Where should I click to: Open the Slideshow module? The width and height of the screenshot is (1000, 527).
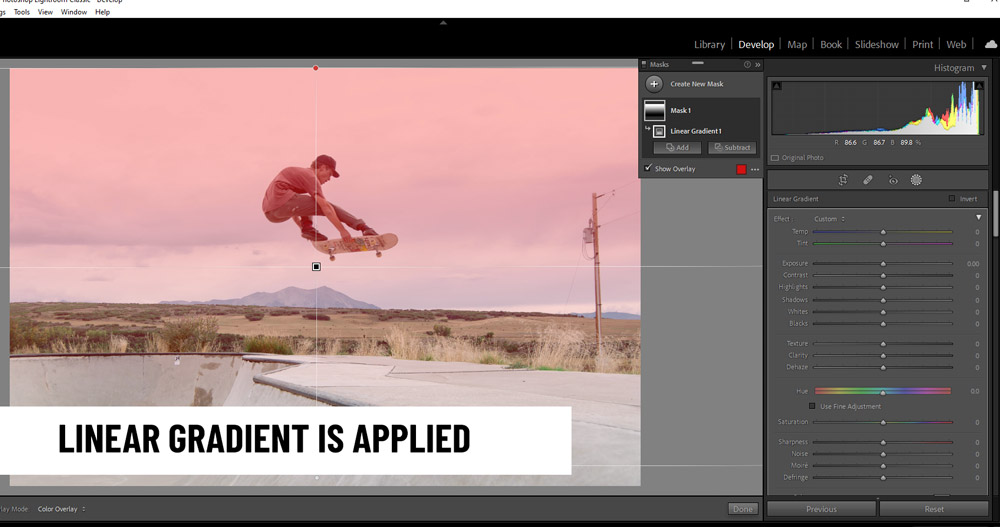coord(876,44)
